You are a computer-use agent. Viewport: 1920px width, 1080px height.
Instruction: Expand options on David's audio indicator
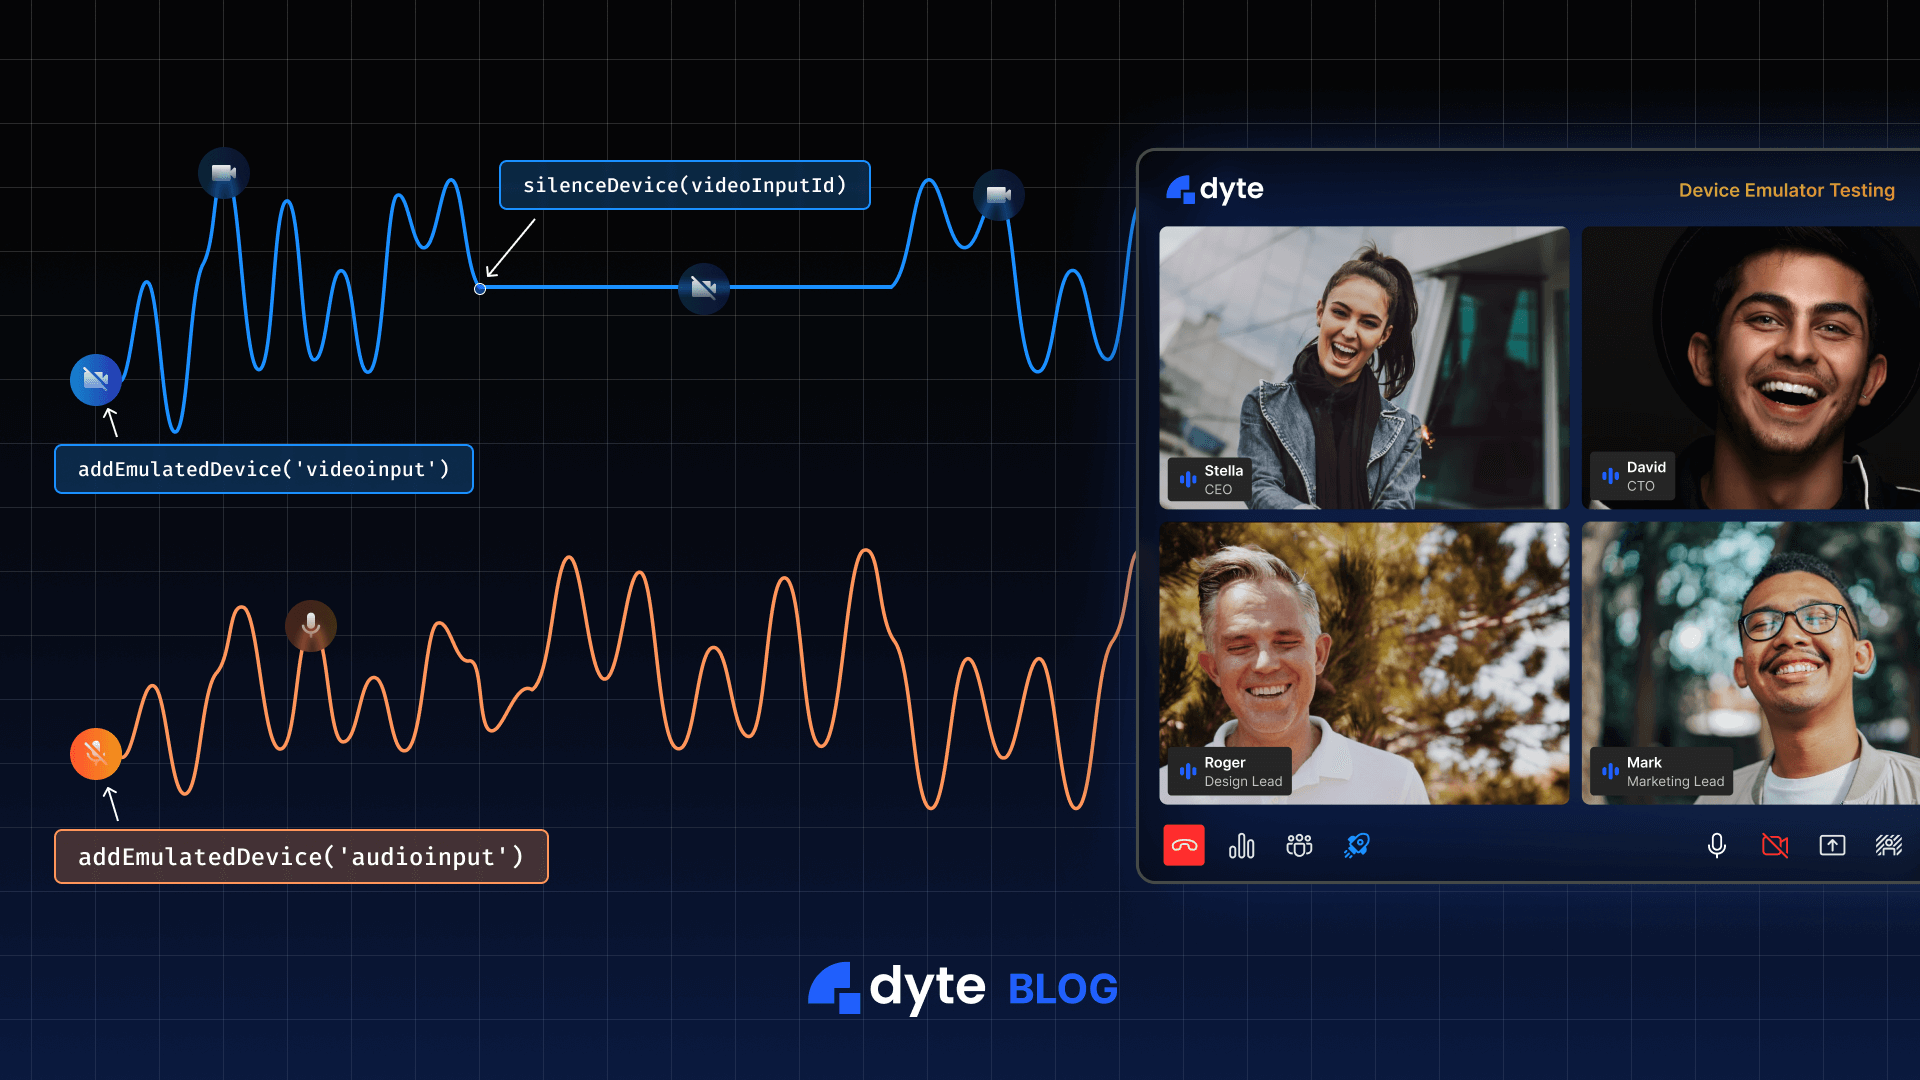pyautogui.click(x=1611, y=476)
